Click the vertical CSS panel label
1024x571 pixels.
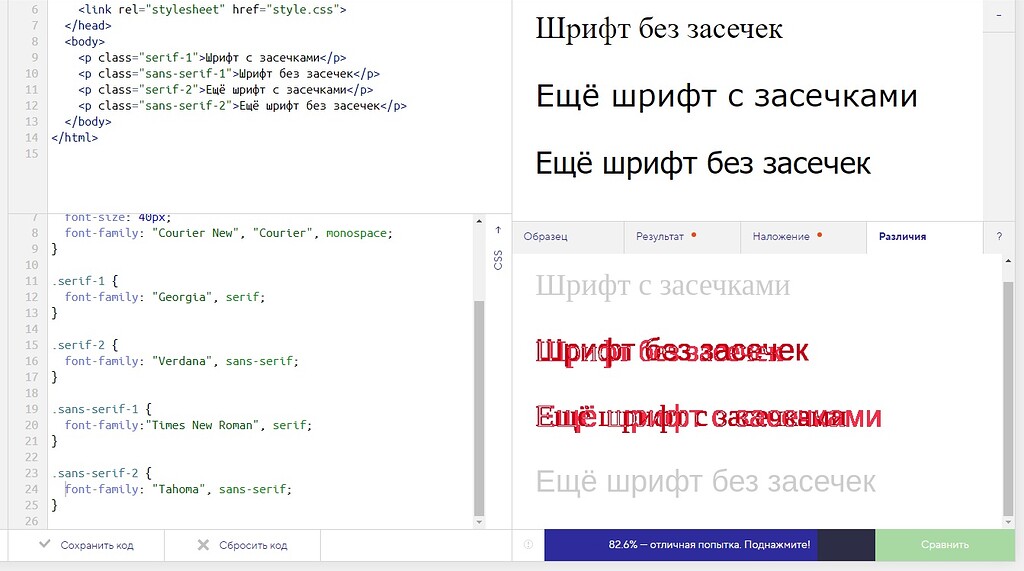tap(498, 260)
